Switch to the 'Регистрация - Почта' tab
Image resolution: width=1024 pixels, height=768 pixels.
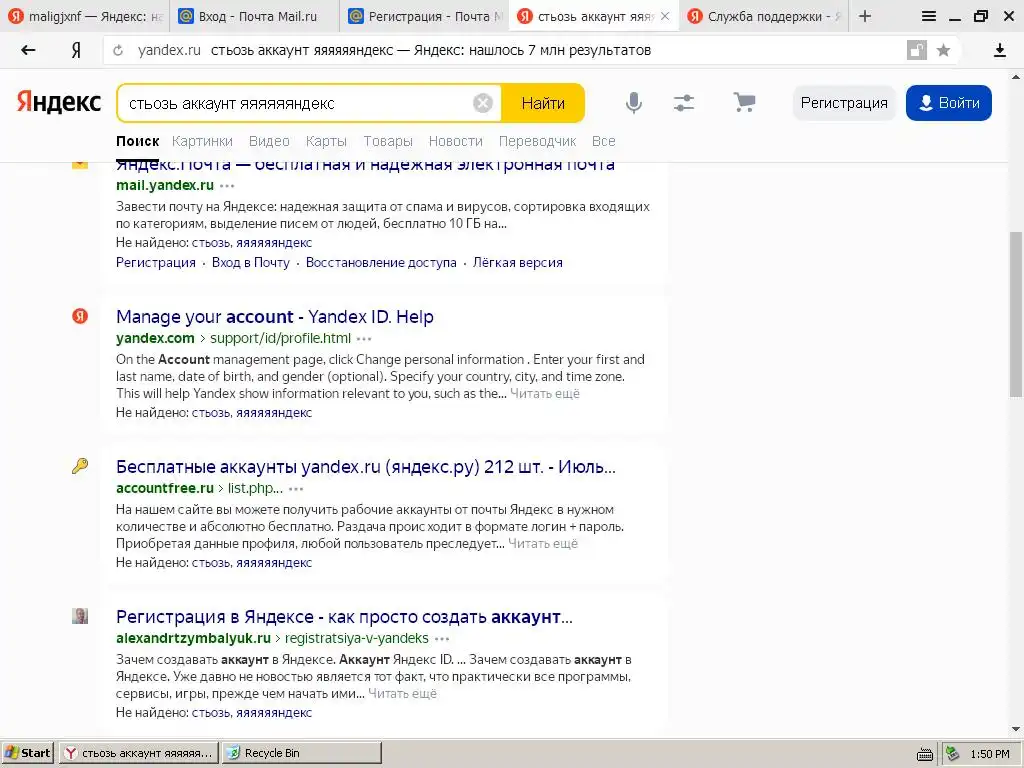point(424,16)
